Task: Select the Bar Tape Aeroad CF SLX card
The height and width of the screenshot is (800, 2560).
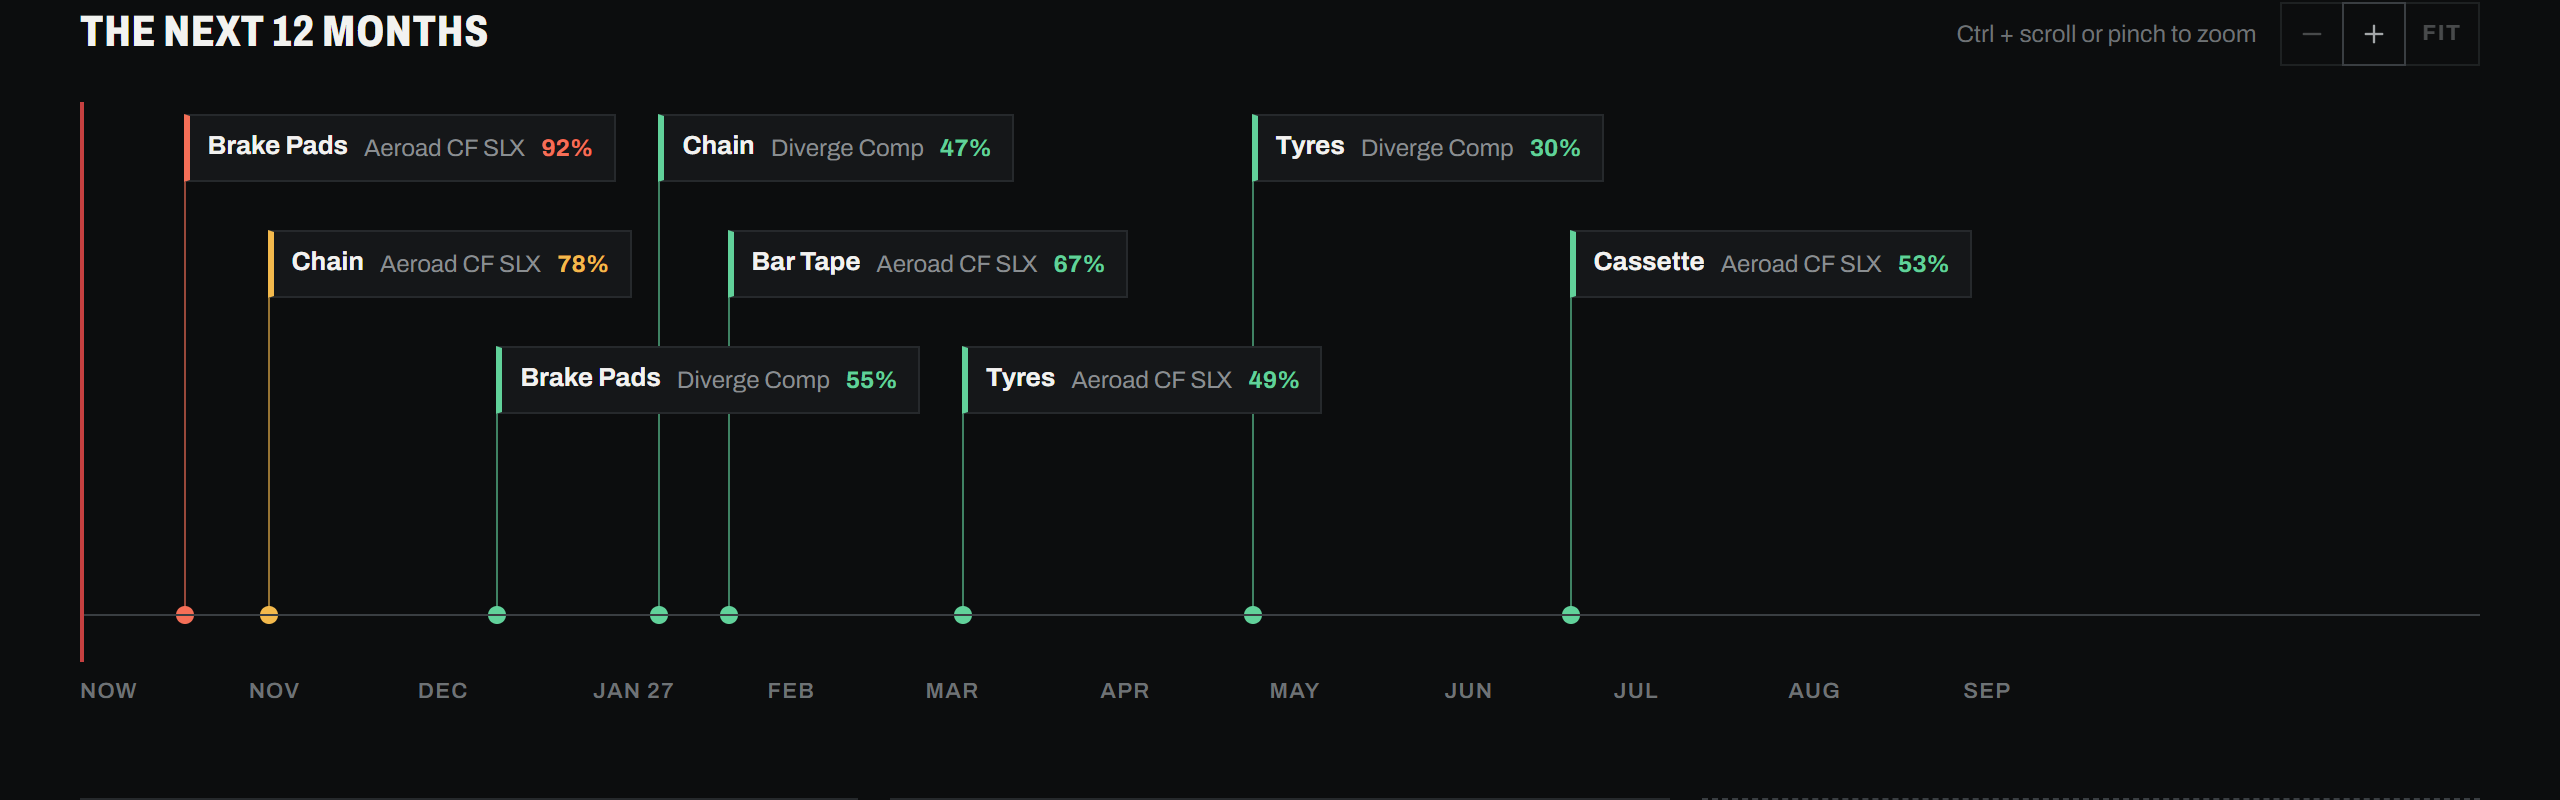Action: click(x=928, y=264)
